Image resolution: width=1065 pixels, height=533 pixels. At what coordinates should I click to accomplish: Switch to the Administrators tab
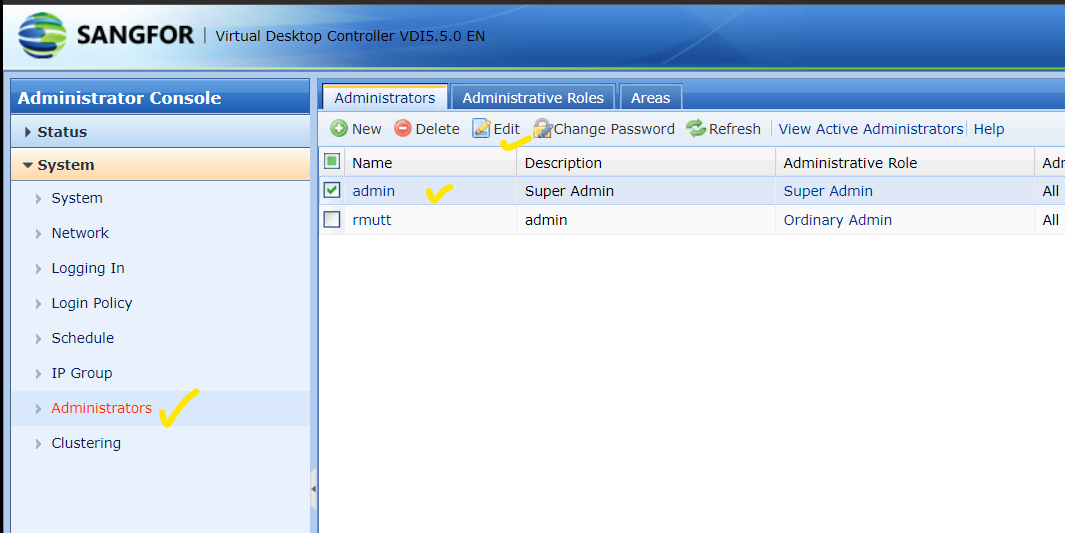[384, 98]
